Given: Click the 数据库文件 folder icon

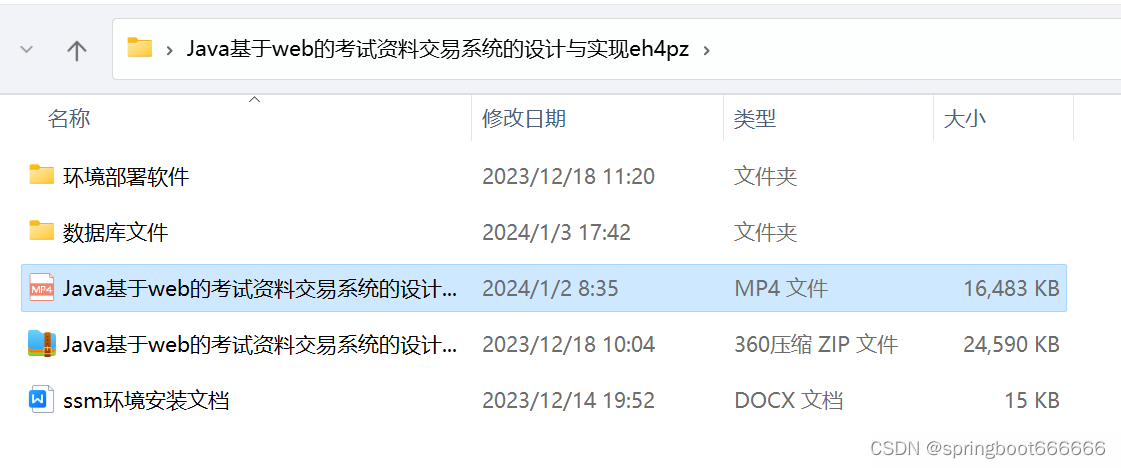Looking at the screenshot, I should pos(41,231).
